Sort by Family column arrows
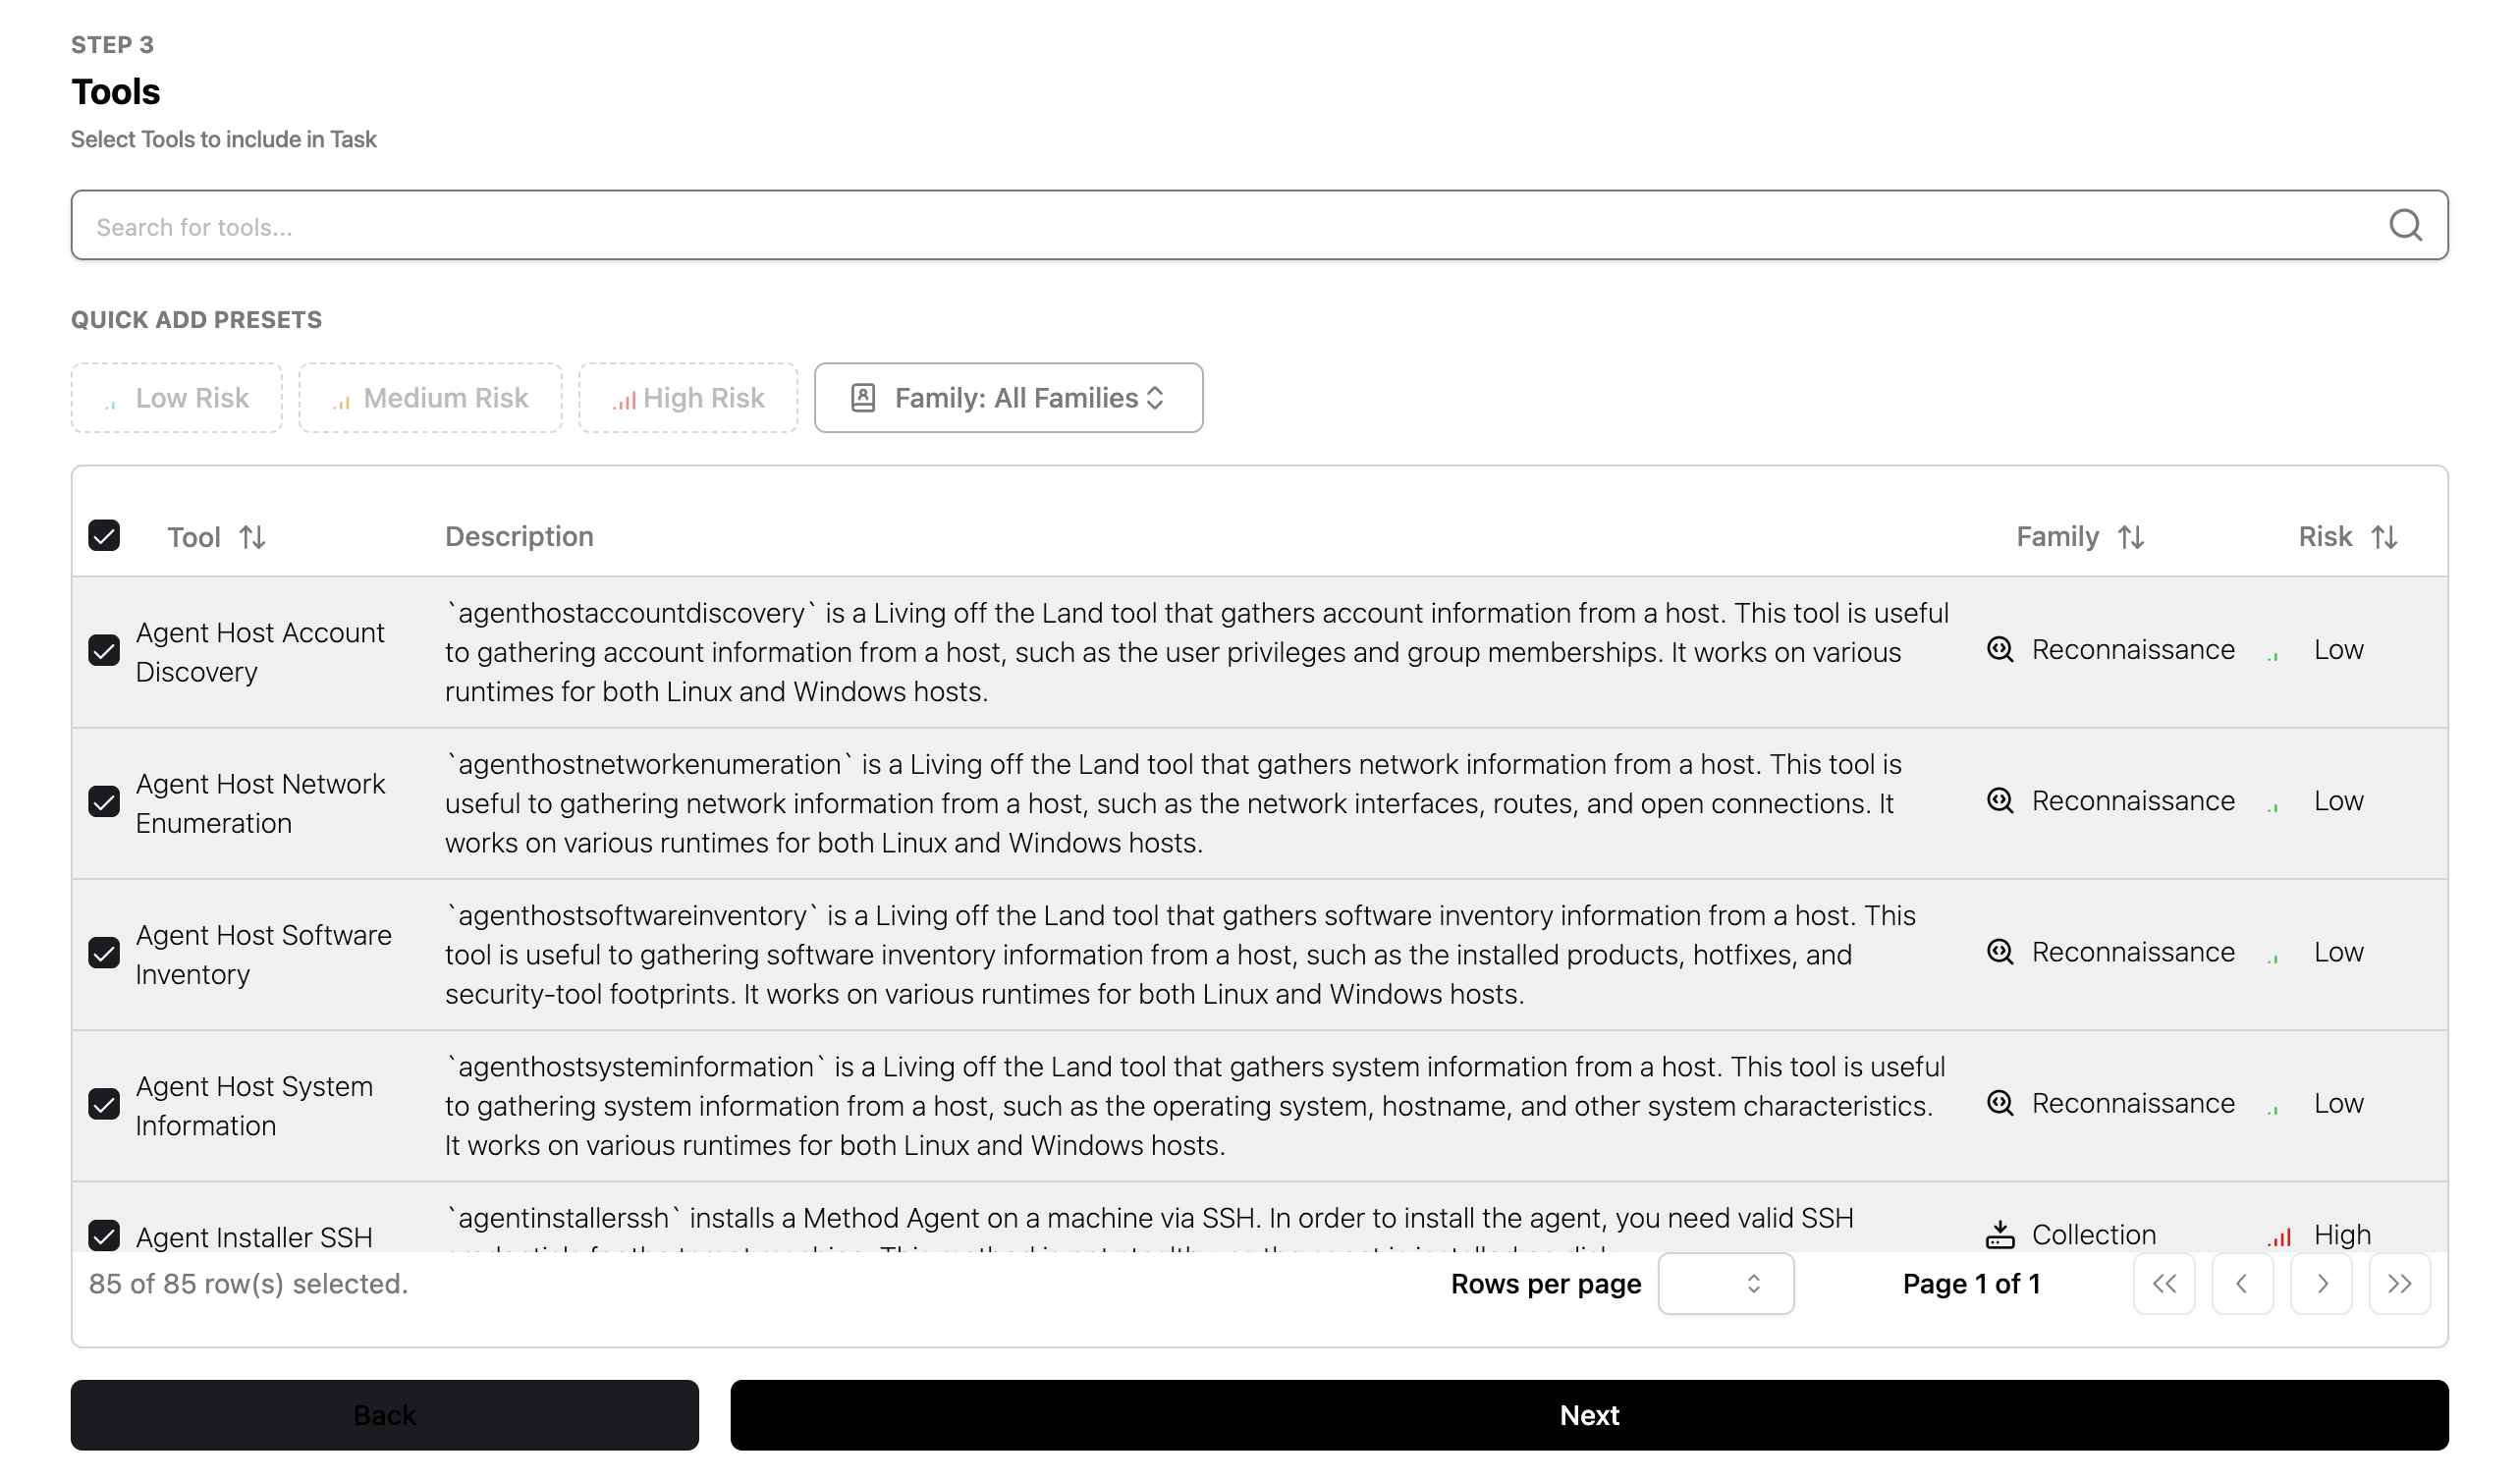2520x1481 pixels. tap(2130, 537)
